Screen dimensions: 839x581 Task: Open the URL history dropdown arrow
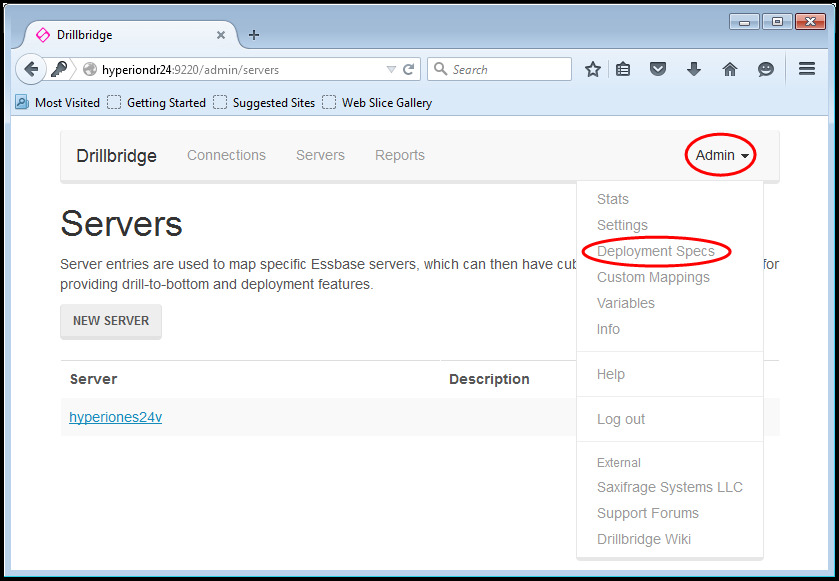coord(391,70)
